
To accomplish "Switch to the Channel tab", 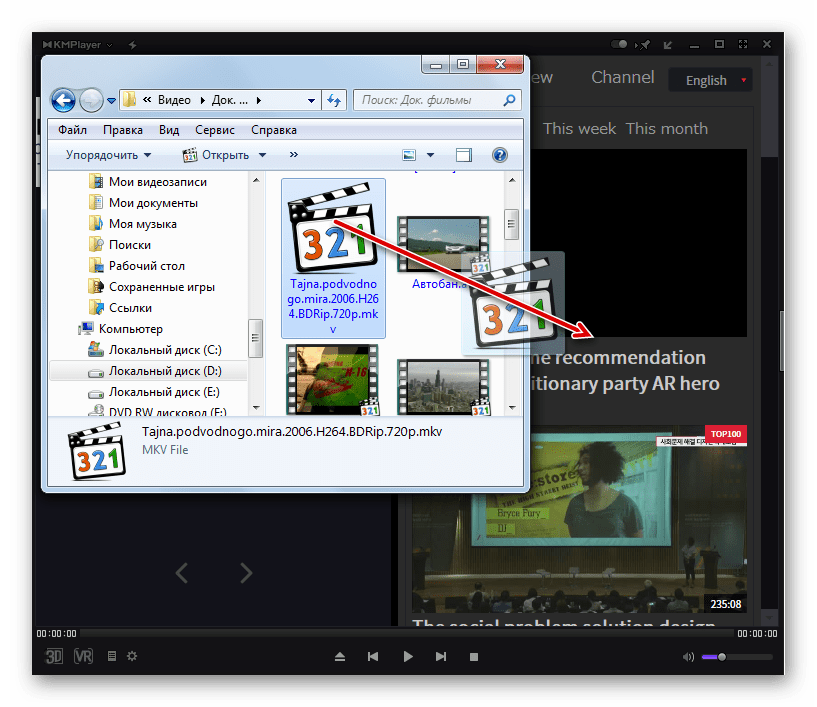I will [622, 77].
